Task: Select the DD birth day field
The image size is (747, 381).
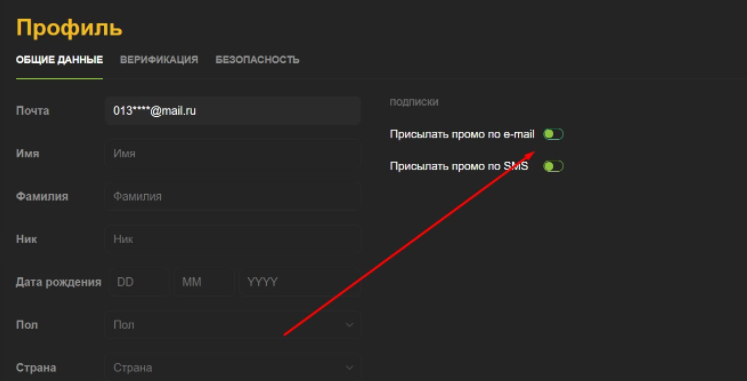Action: [x=139, y=282]
